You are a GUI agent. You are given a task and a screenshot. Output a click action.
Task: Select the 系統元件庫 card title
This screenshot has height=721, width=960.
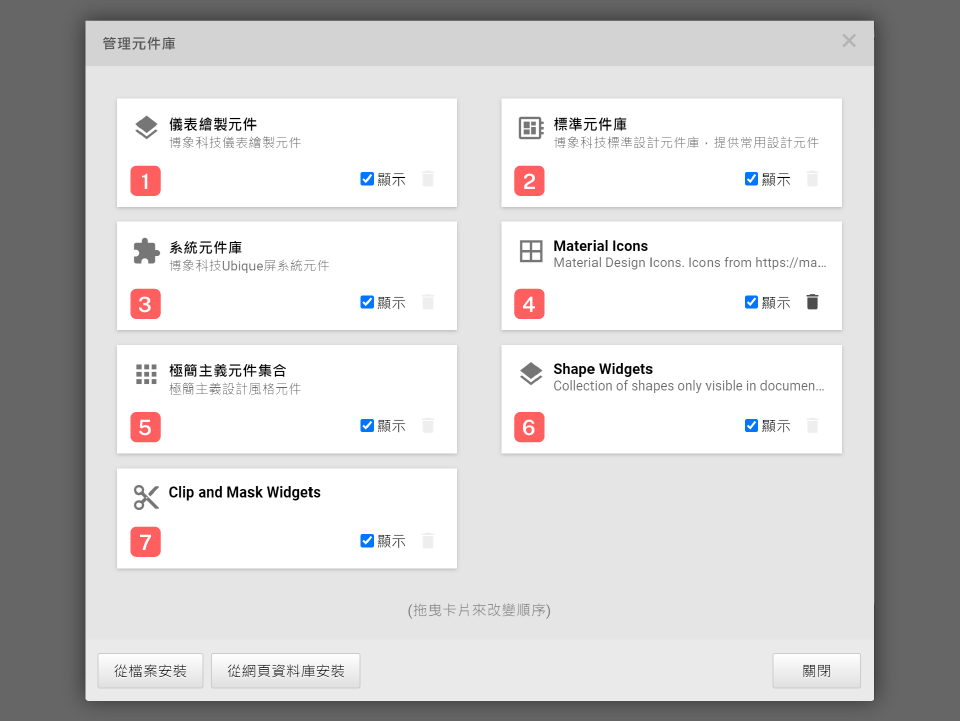click(205, 247)
